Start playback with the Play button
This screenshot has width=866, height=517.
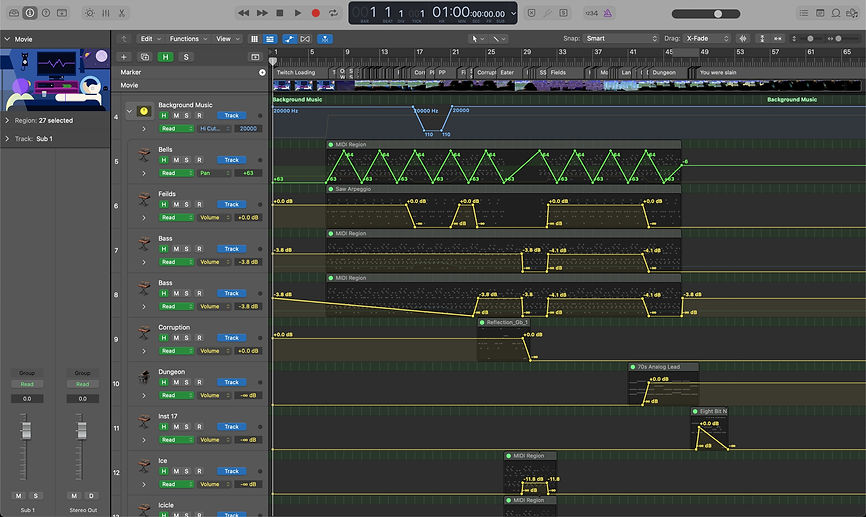tap(298, 13)
